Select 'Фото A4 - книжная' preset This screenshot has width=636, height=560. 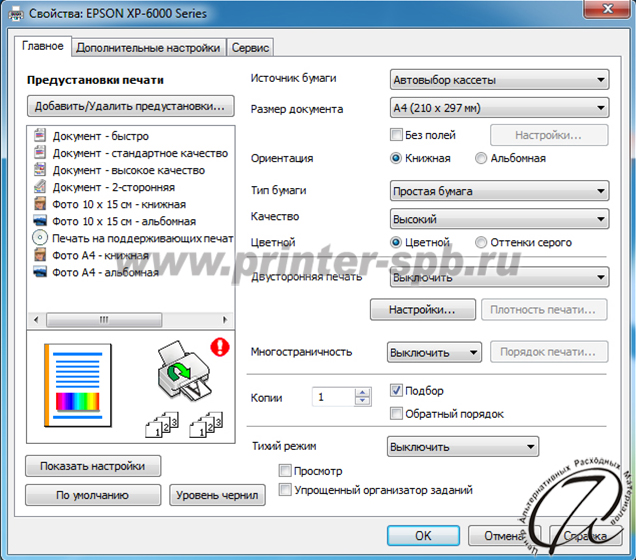coord(101,255)
